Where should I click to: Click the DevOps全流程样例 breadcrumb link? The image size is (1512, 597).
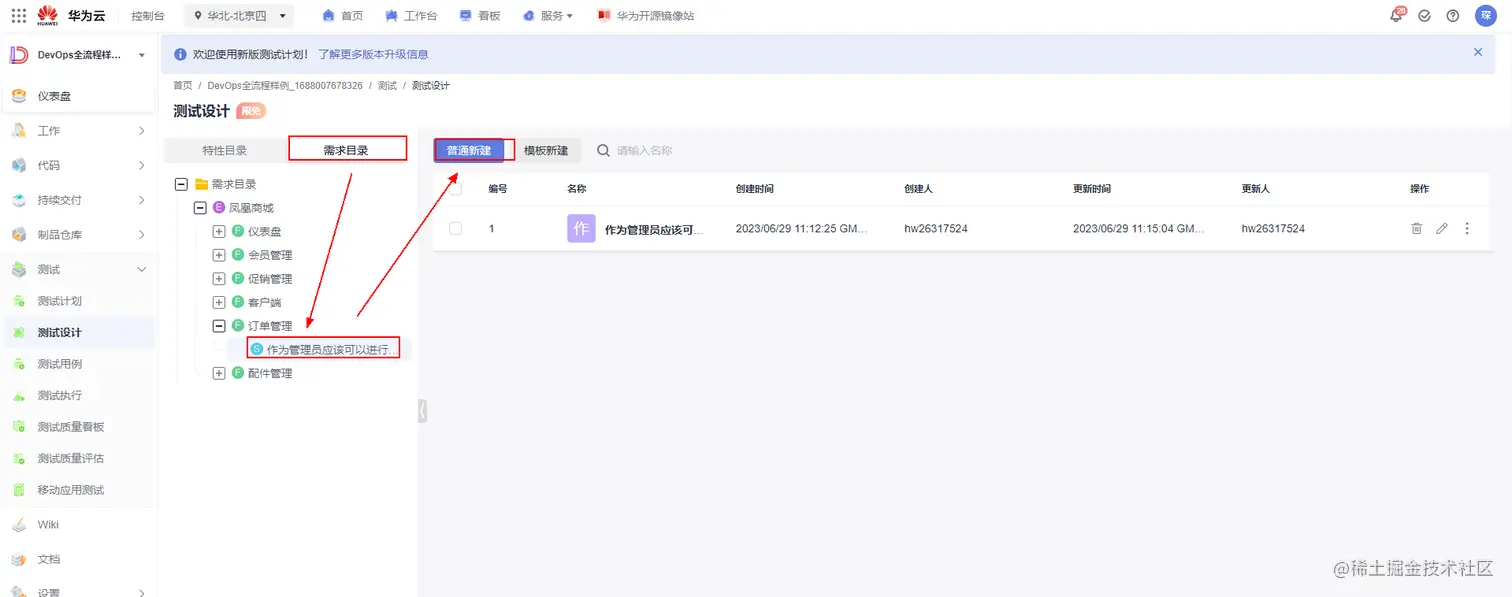pyautogui.click(x=285, y=86)
